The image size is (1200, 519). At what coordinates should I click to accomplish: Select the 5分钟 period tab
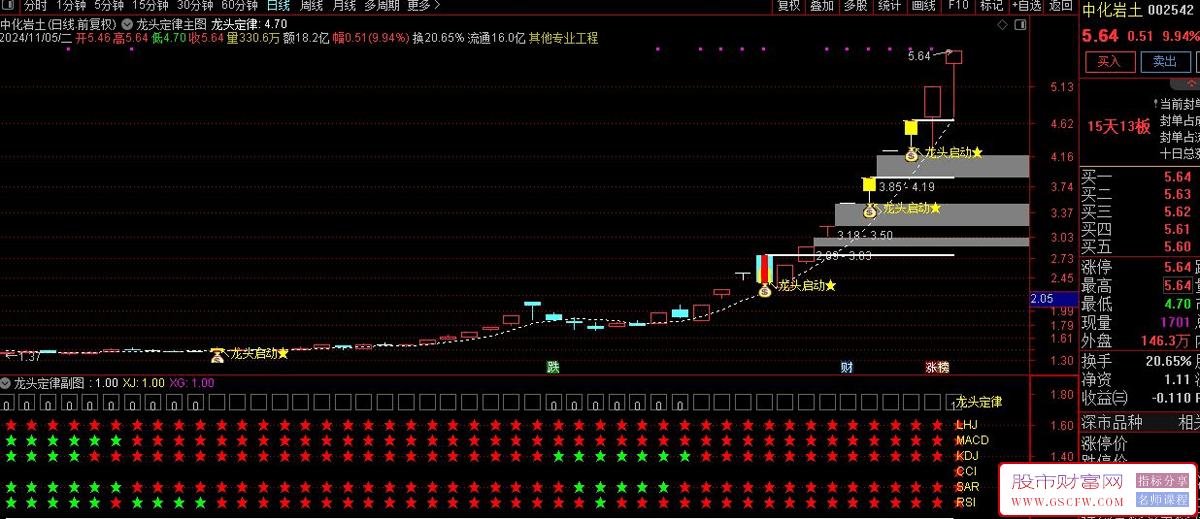click(x=109, y=6)
